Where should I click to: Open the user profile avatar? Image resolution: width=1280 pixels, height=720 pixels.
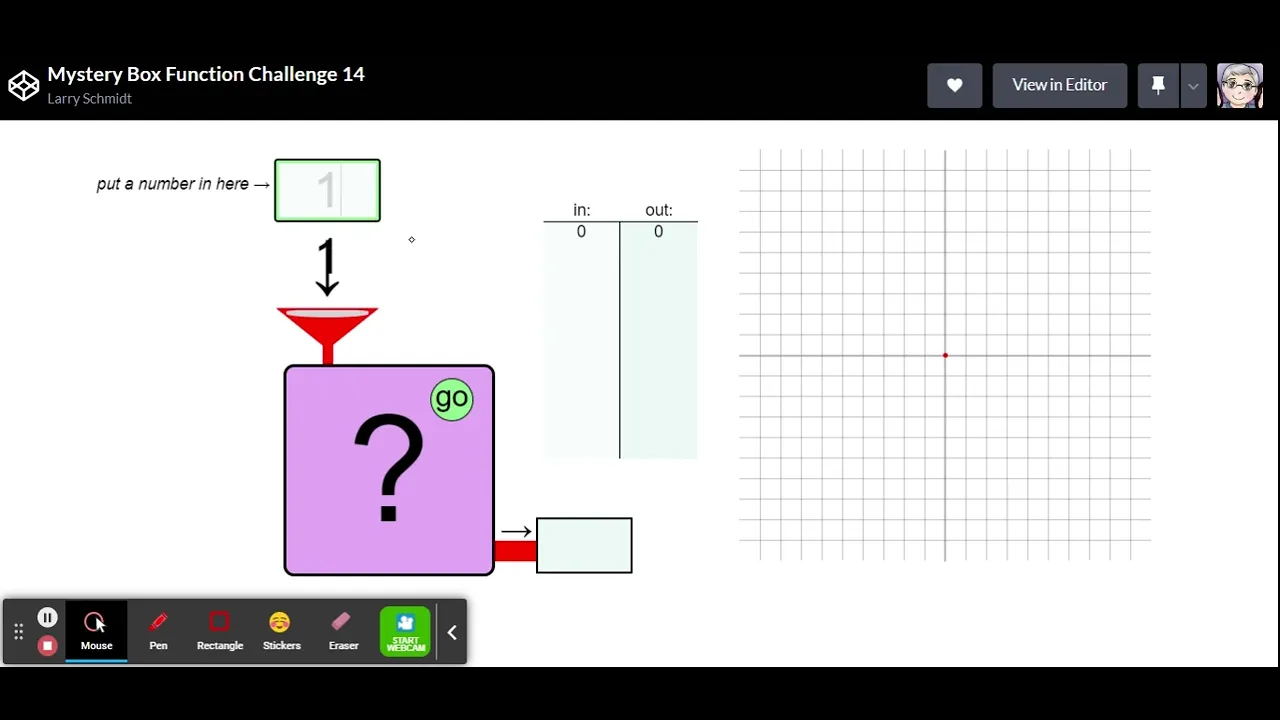1239,85
